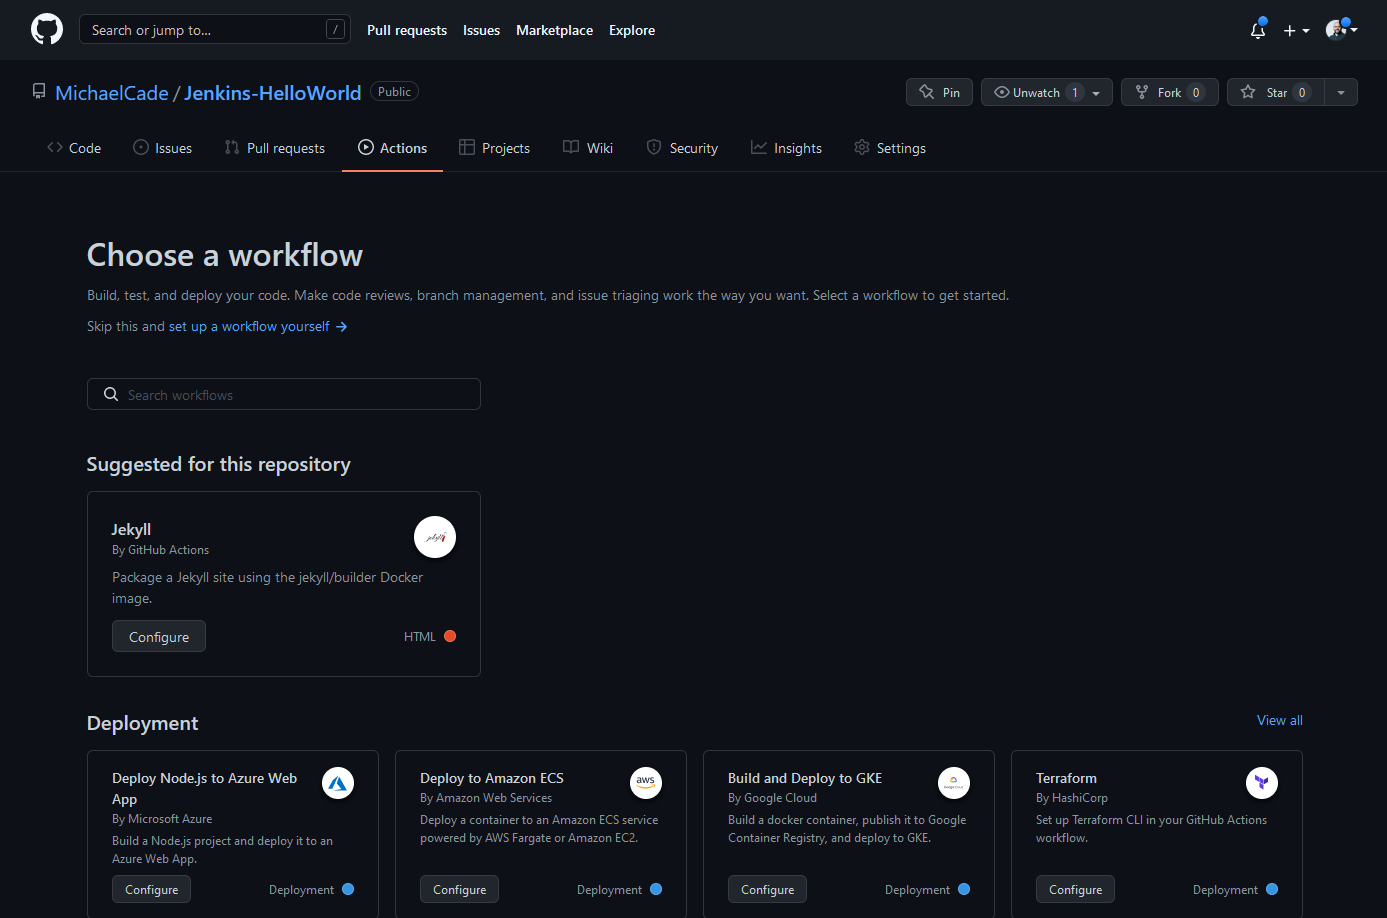Fork the repository
This screenshot has height=918, width=1387.
click(x=1168, y=92)
